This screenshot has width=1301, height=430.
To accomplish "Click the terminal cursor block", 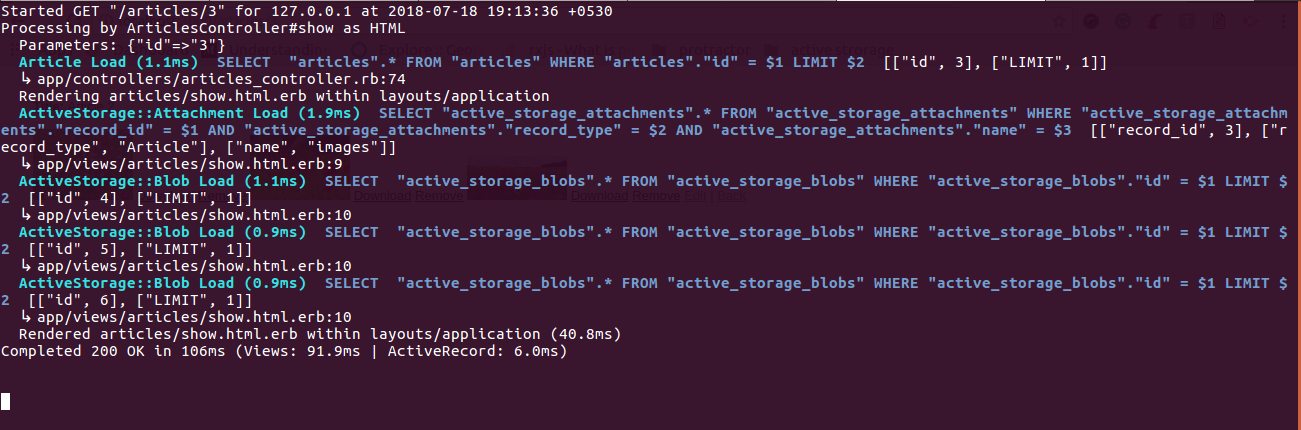I will click(6, 402).
